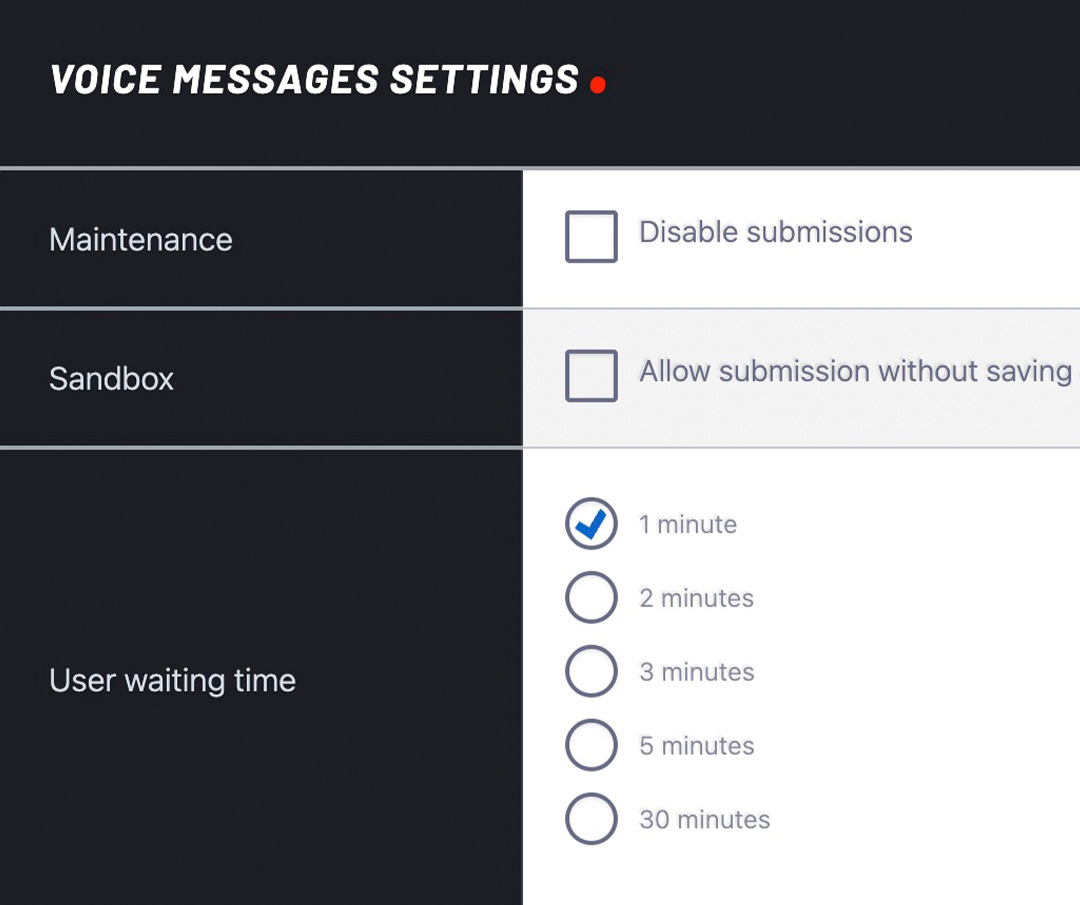
Task: Click the '3 minutes' option label
Action: pos(696,672)
